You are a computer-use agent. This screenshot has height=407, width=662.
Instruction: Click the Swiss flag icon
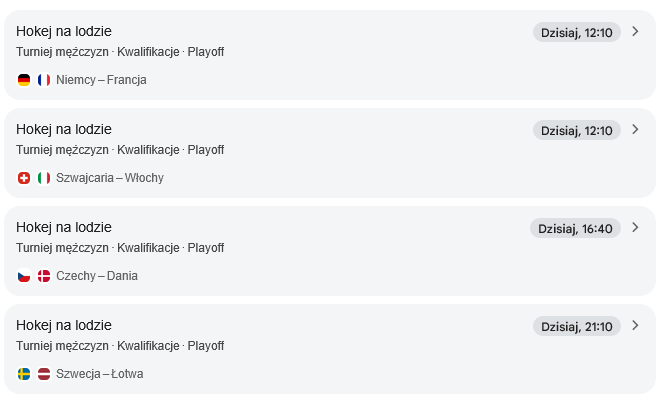(24, 178)
